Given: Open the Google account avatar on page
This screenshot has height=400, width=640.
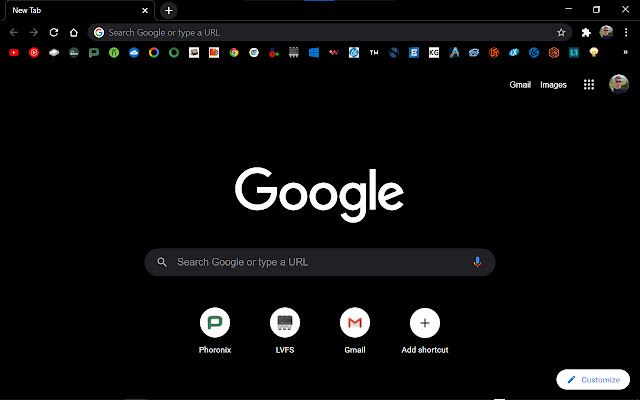Looking at the screenshot, I should click(x=619, y=84).
